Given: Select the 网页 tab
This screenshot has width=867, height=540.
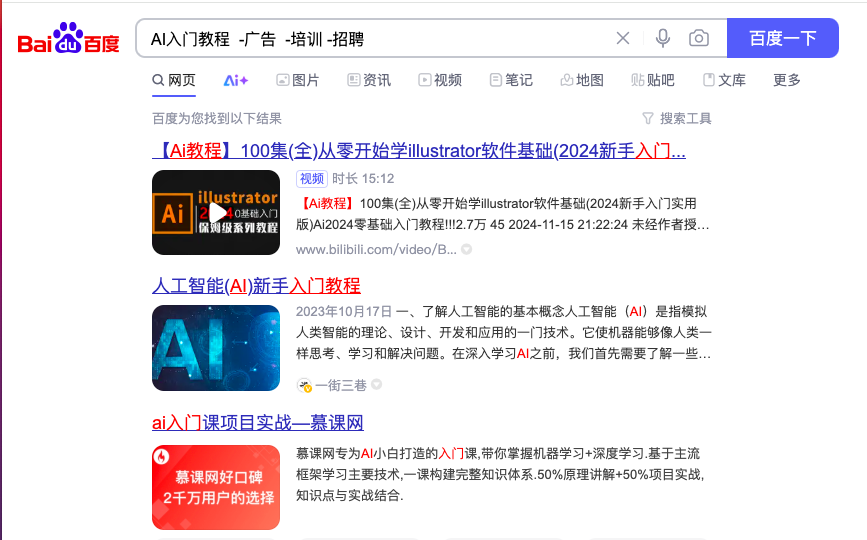Looking at the screenshot, I should (174, 81).
